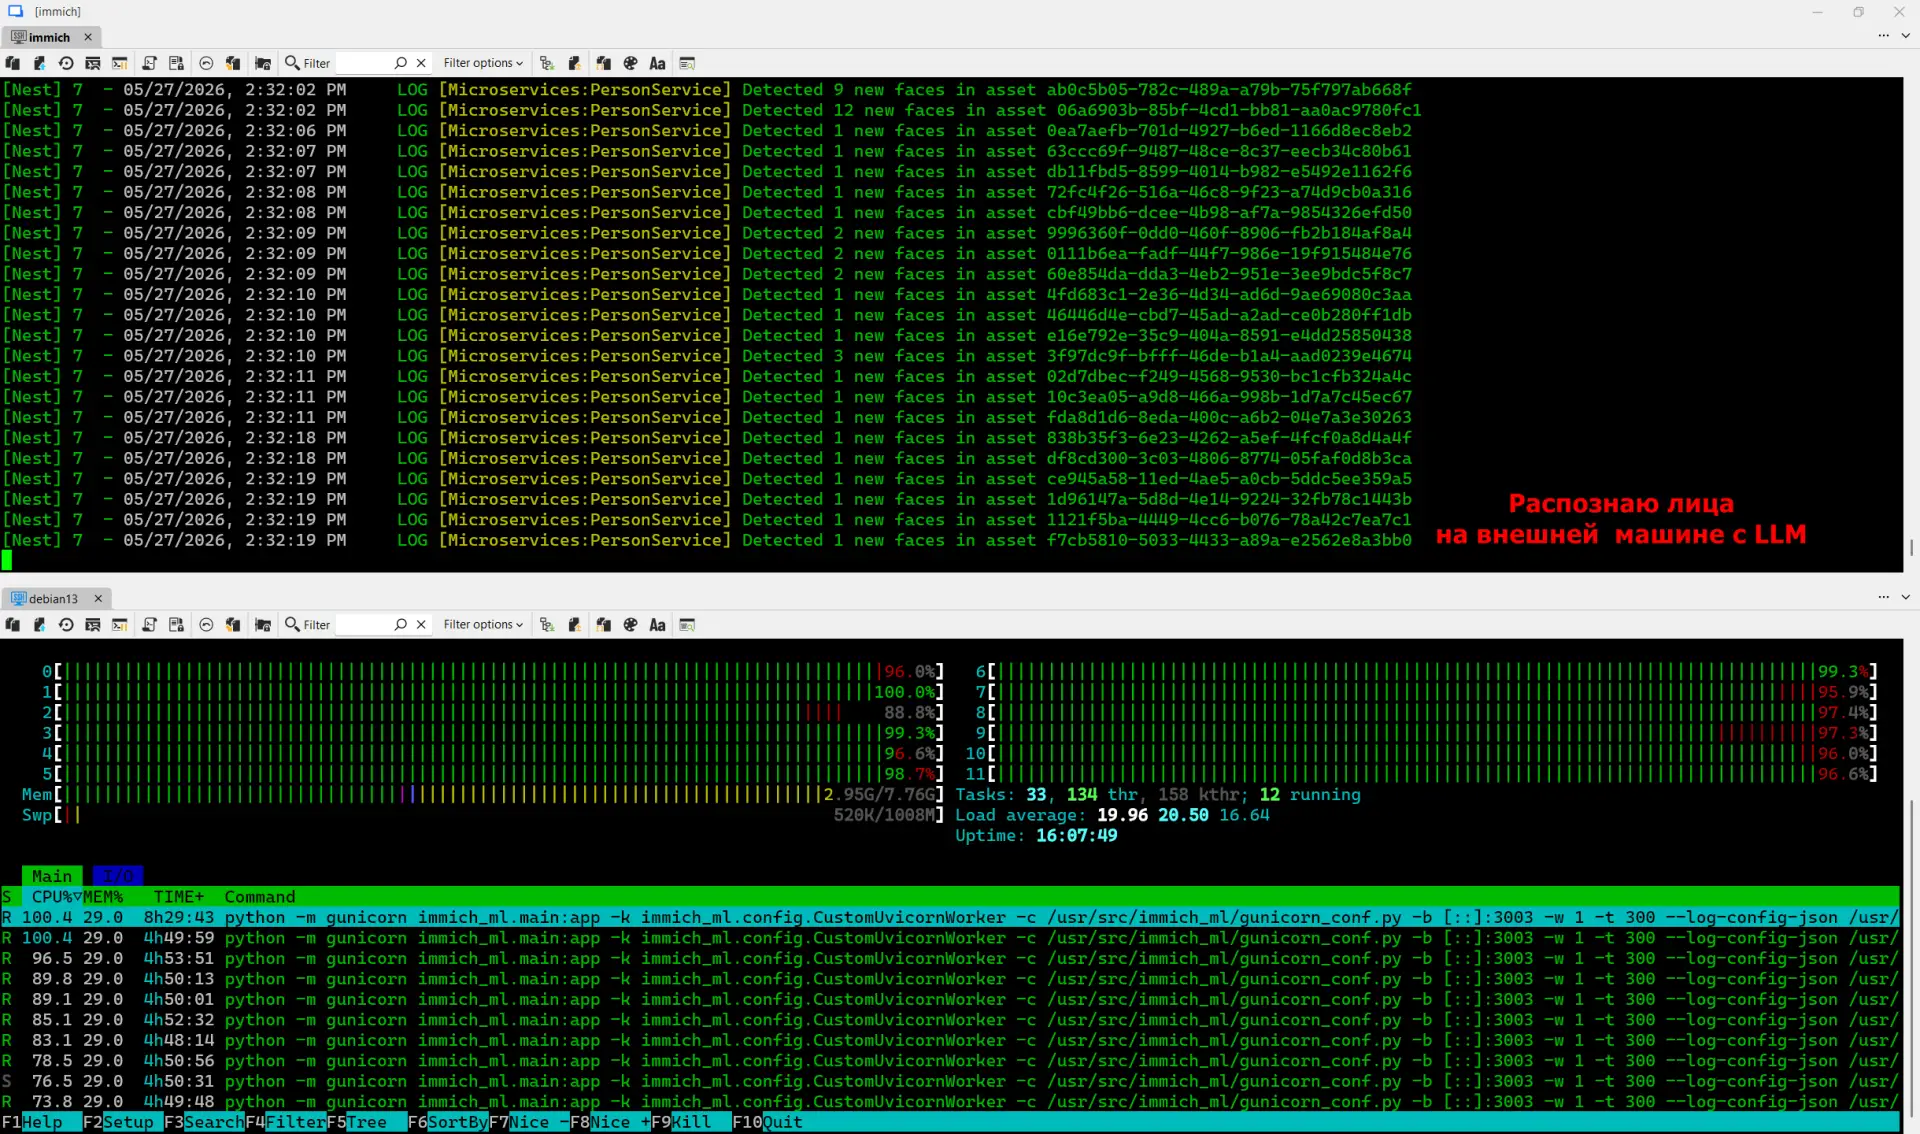
Task: Click F6 SortBy in htop footer
Action: (x=448, y=1122)
